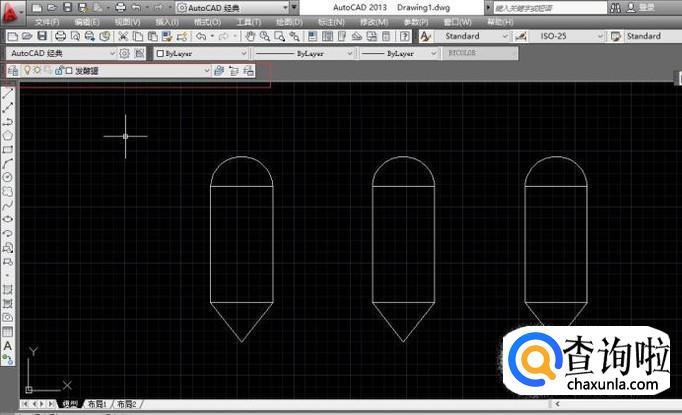Toggle layer on/off lightbulb icon
Viewport: 682px width, 415px height.
(x=27, y=71)
